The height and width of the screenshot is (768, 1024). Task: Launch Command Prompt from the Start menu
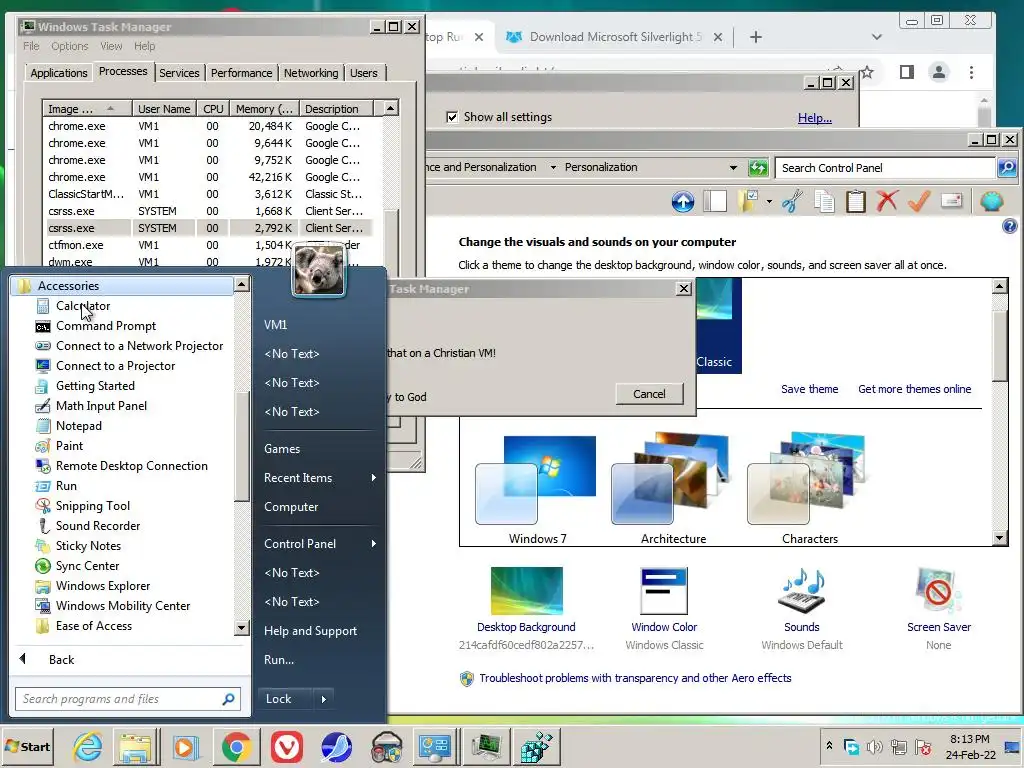[x=106, y=326]
